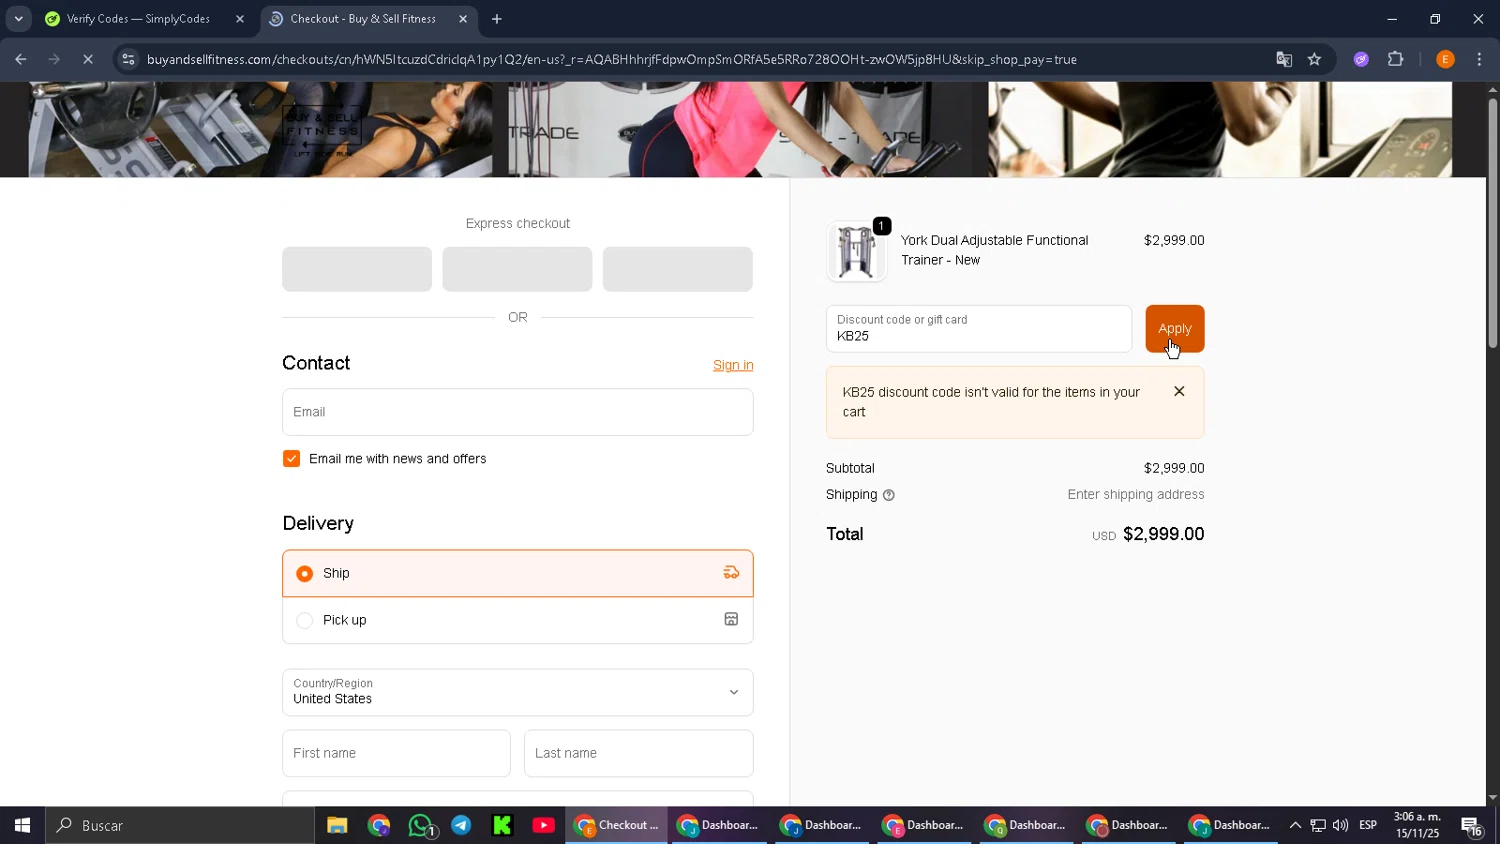
Task: Click the ESP language indicator
Action: (1368, 825)
